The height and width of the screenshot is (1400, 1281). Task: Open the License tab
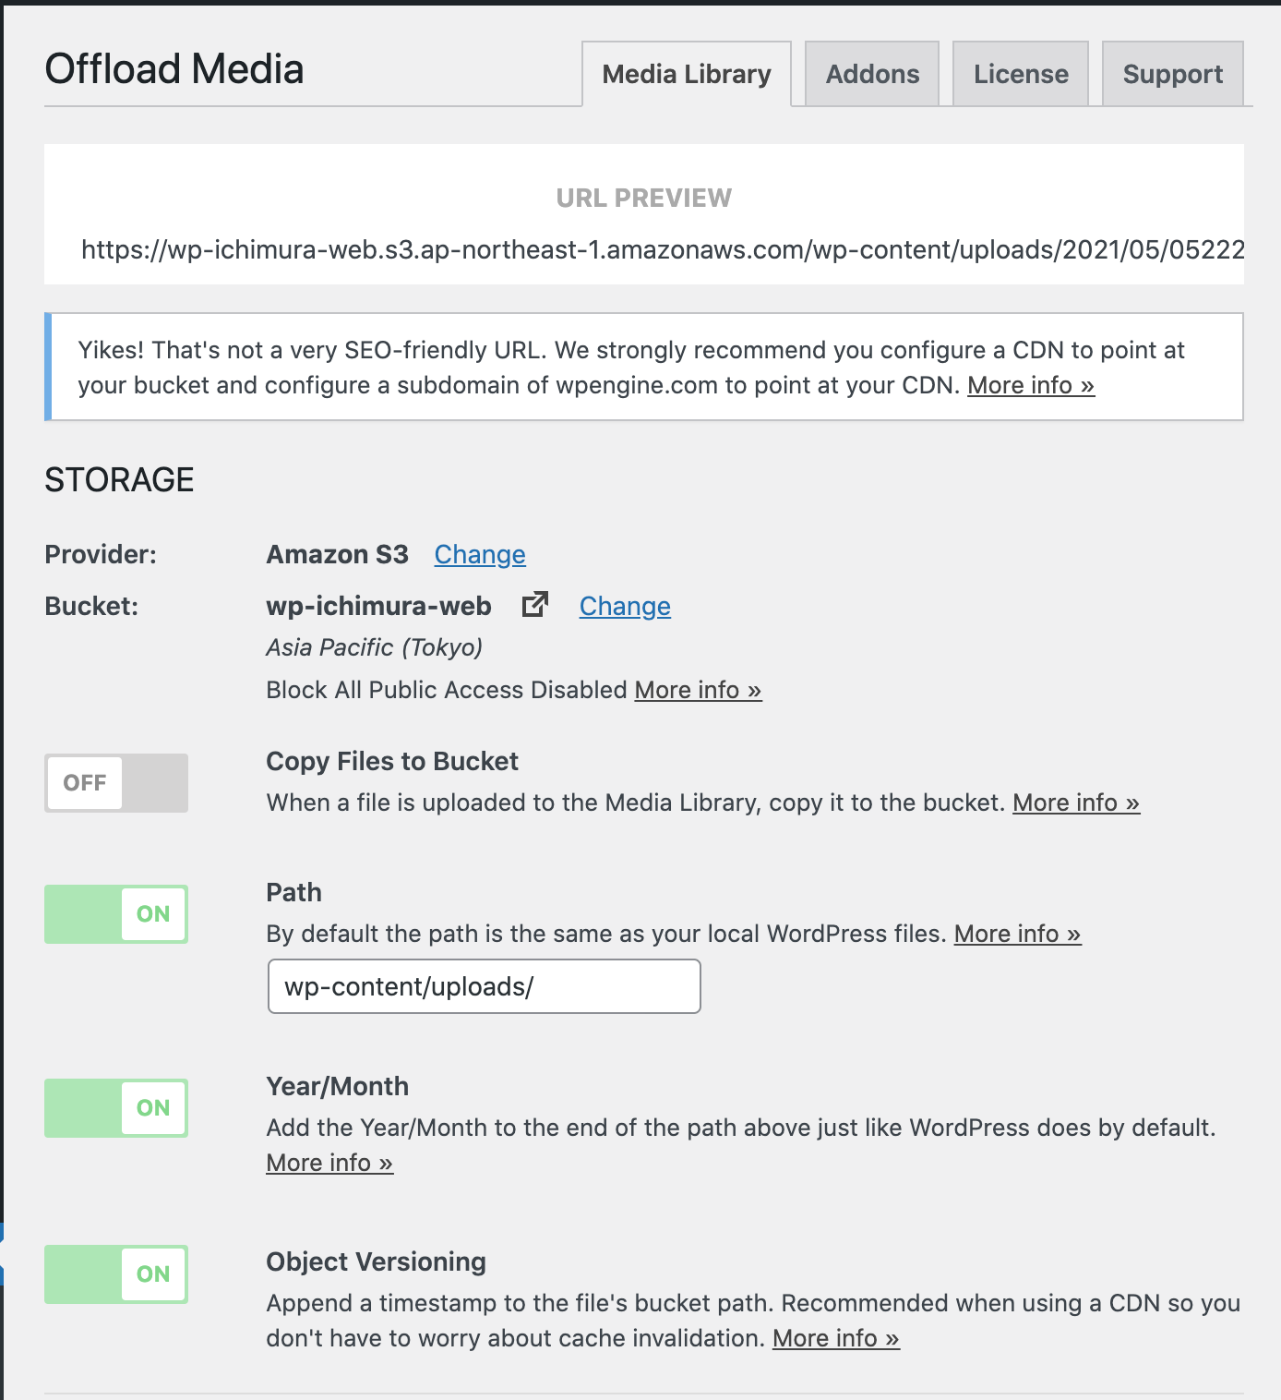(x=1020, y=74)
